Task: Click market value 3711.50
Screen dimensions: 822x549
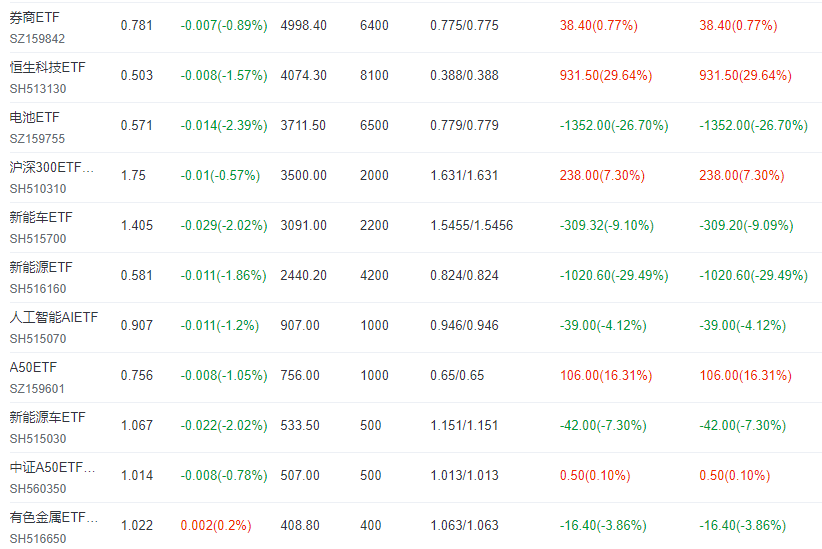Action: (303, 126)
